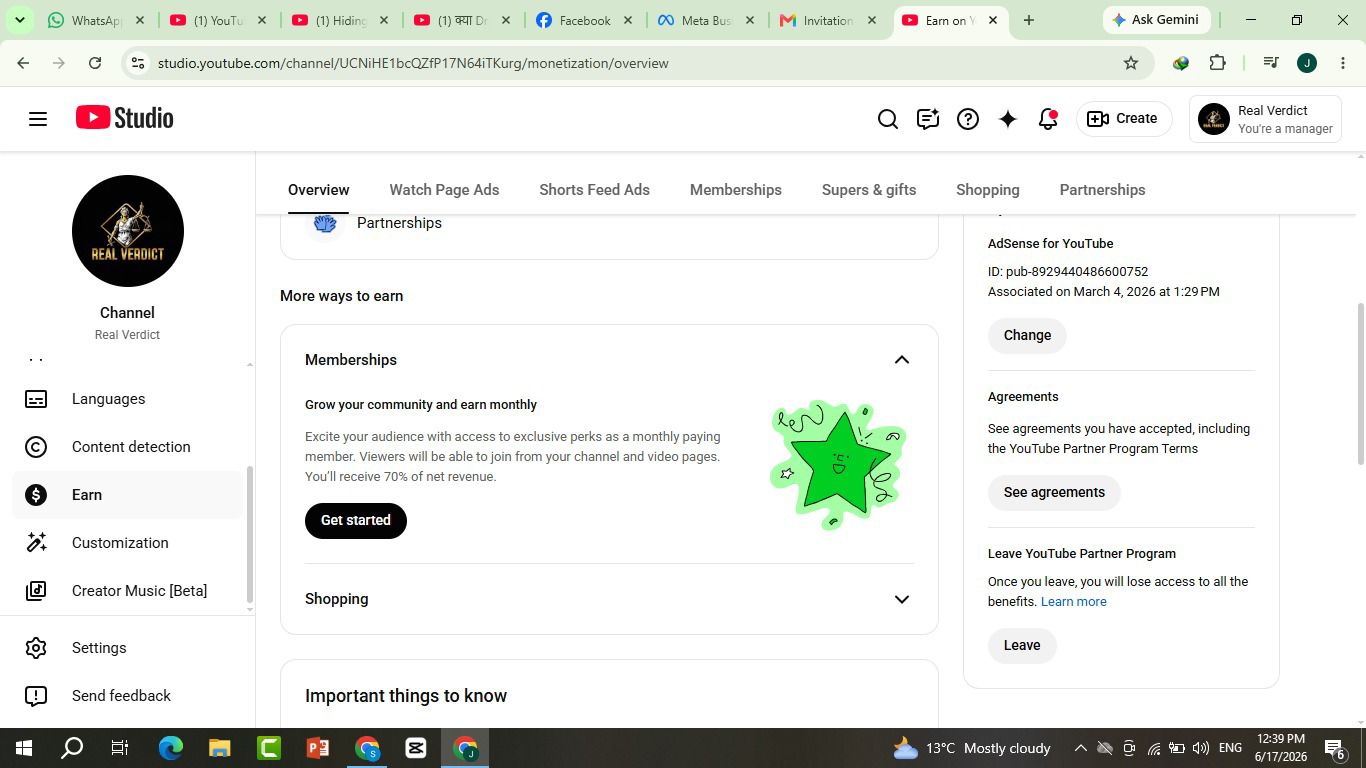This screenshot has width=1366, height=768.
Task: Click Send feedback in the sidebar
Action: tap(128, 696)
